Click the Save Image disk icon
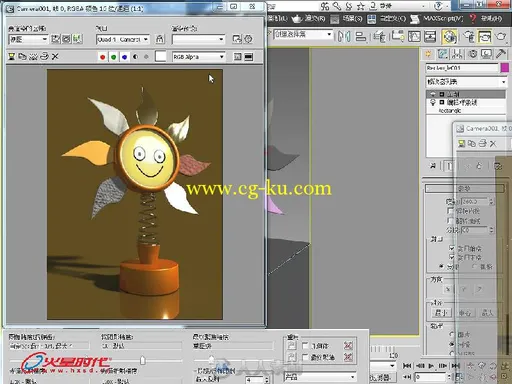Viewport: 512px width, 384px height. point(12,57)
